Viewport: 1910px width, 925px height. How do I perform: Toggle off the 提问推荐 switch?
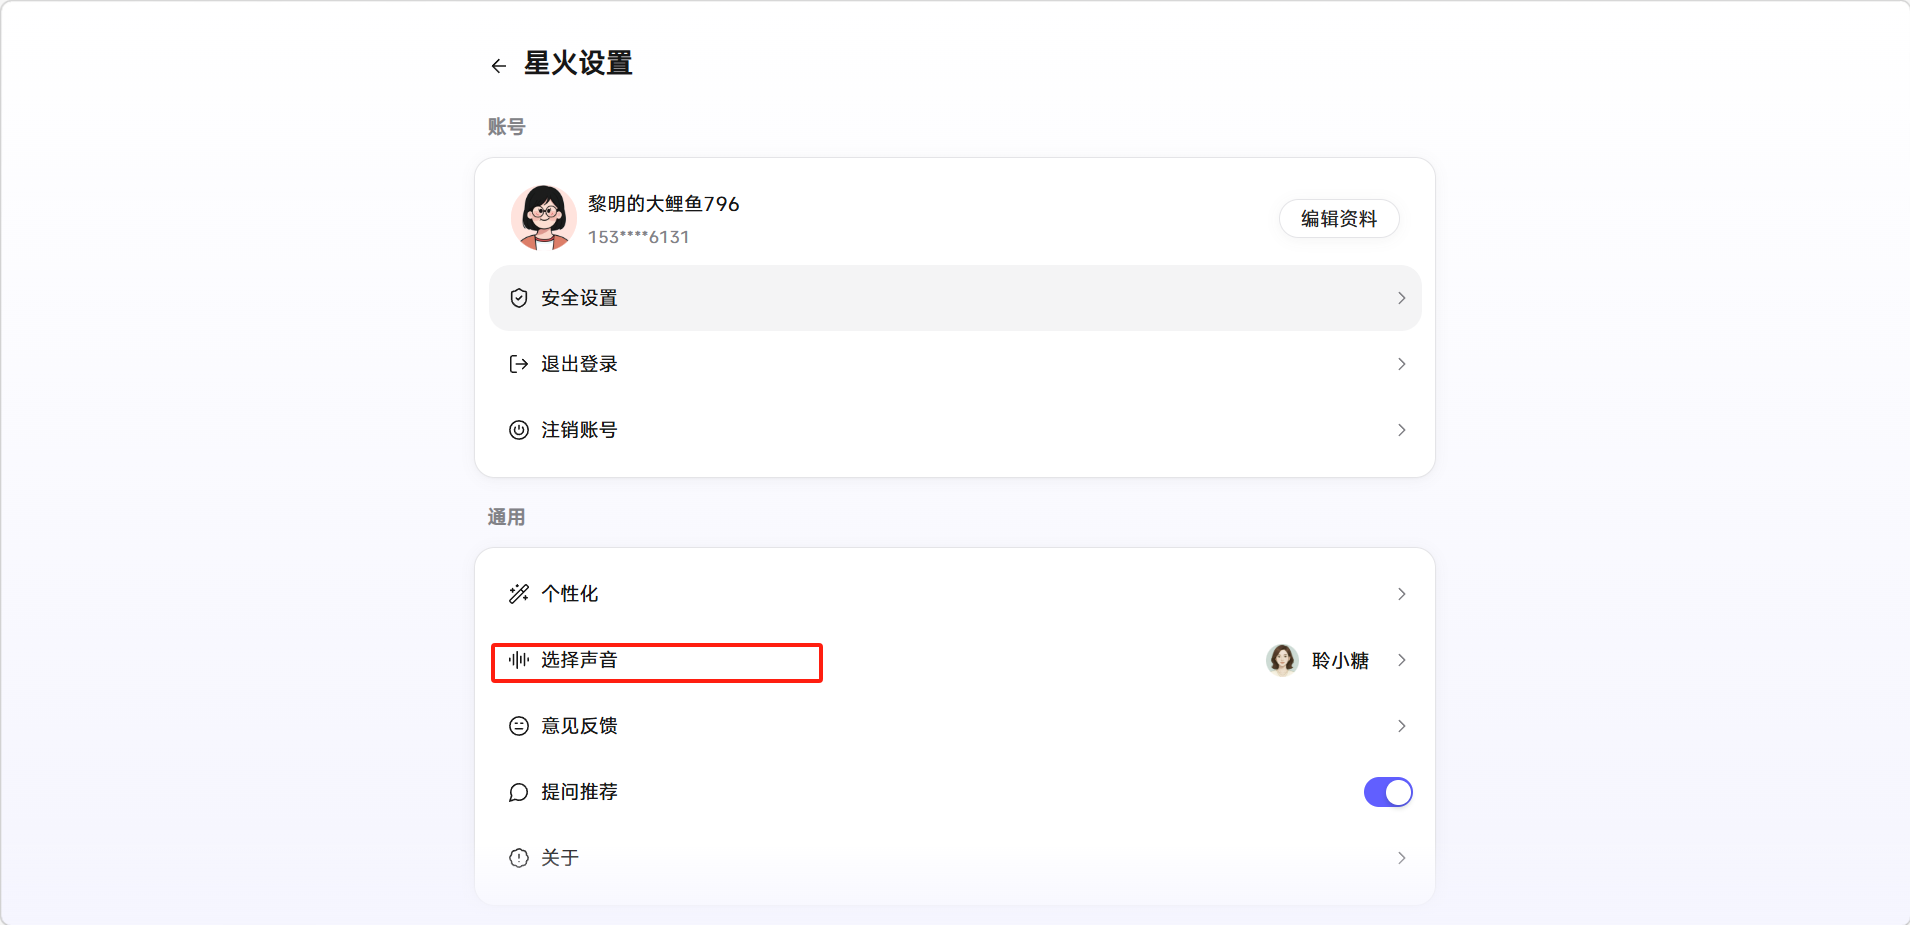click(x=1387, y=792)
